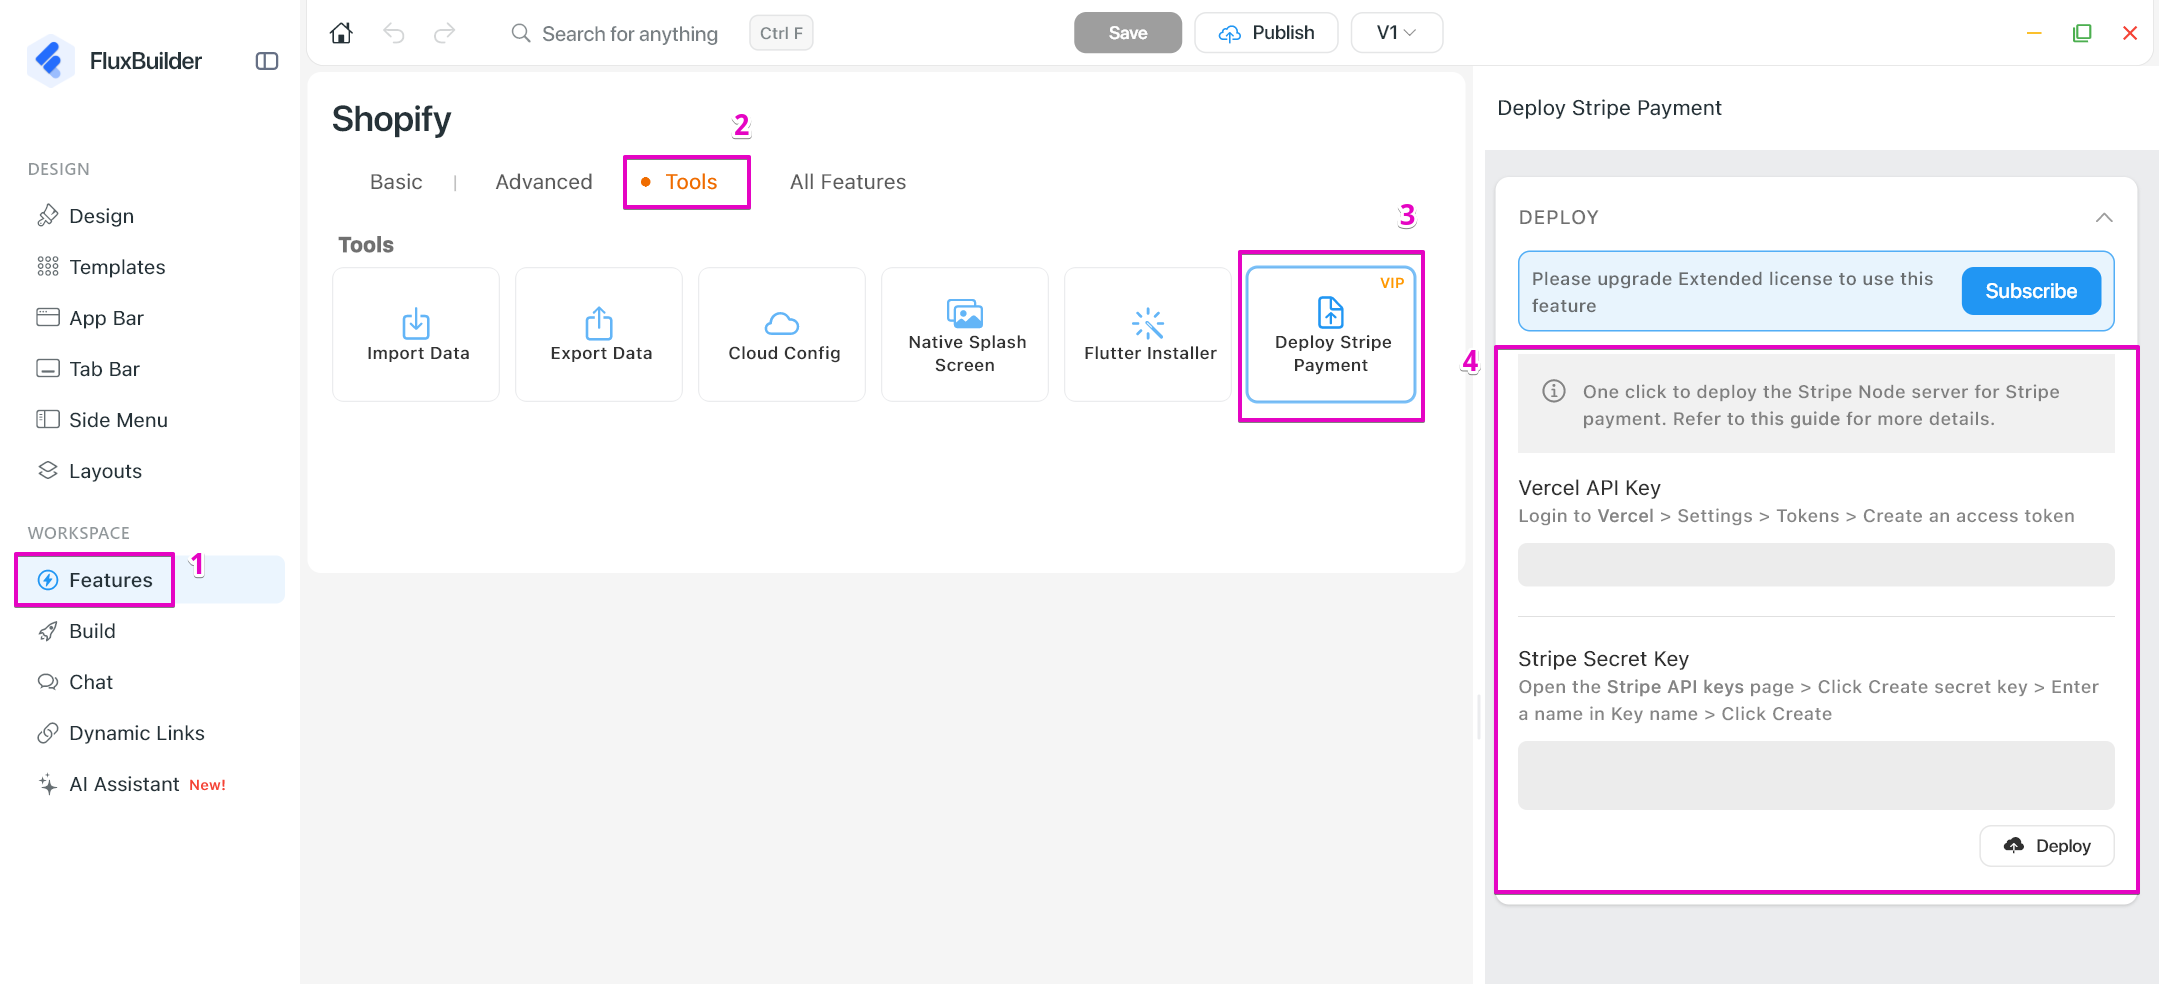Viewport: 2159px width, 984px height.
Task: Maximize the FluxBuilder window
Action: 2082,33
